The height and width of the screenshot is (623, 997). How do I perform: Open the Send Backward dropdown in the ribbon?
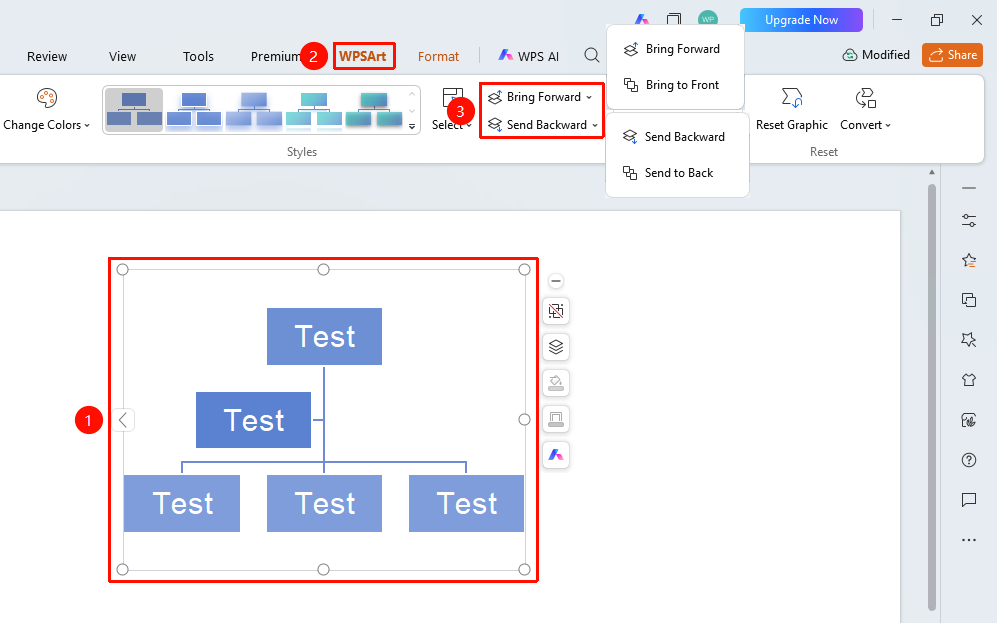point(543,125)
